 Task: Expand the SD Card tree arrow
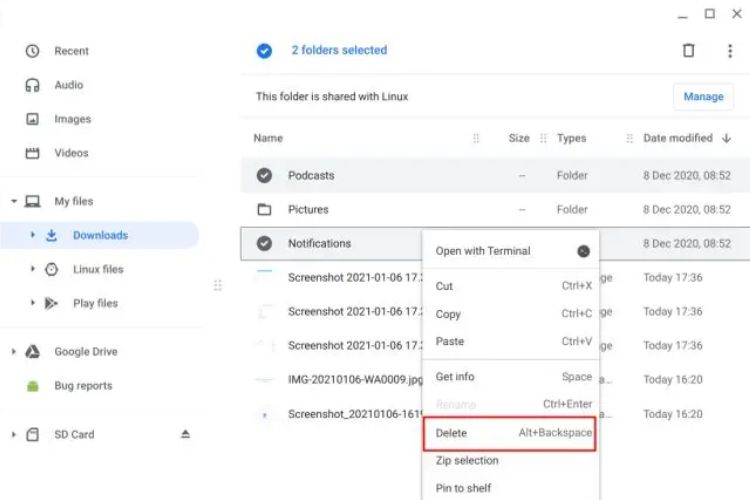tap(13, 434)
